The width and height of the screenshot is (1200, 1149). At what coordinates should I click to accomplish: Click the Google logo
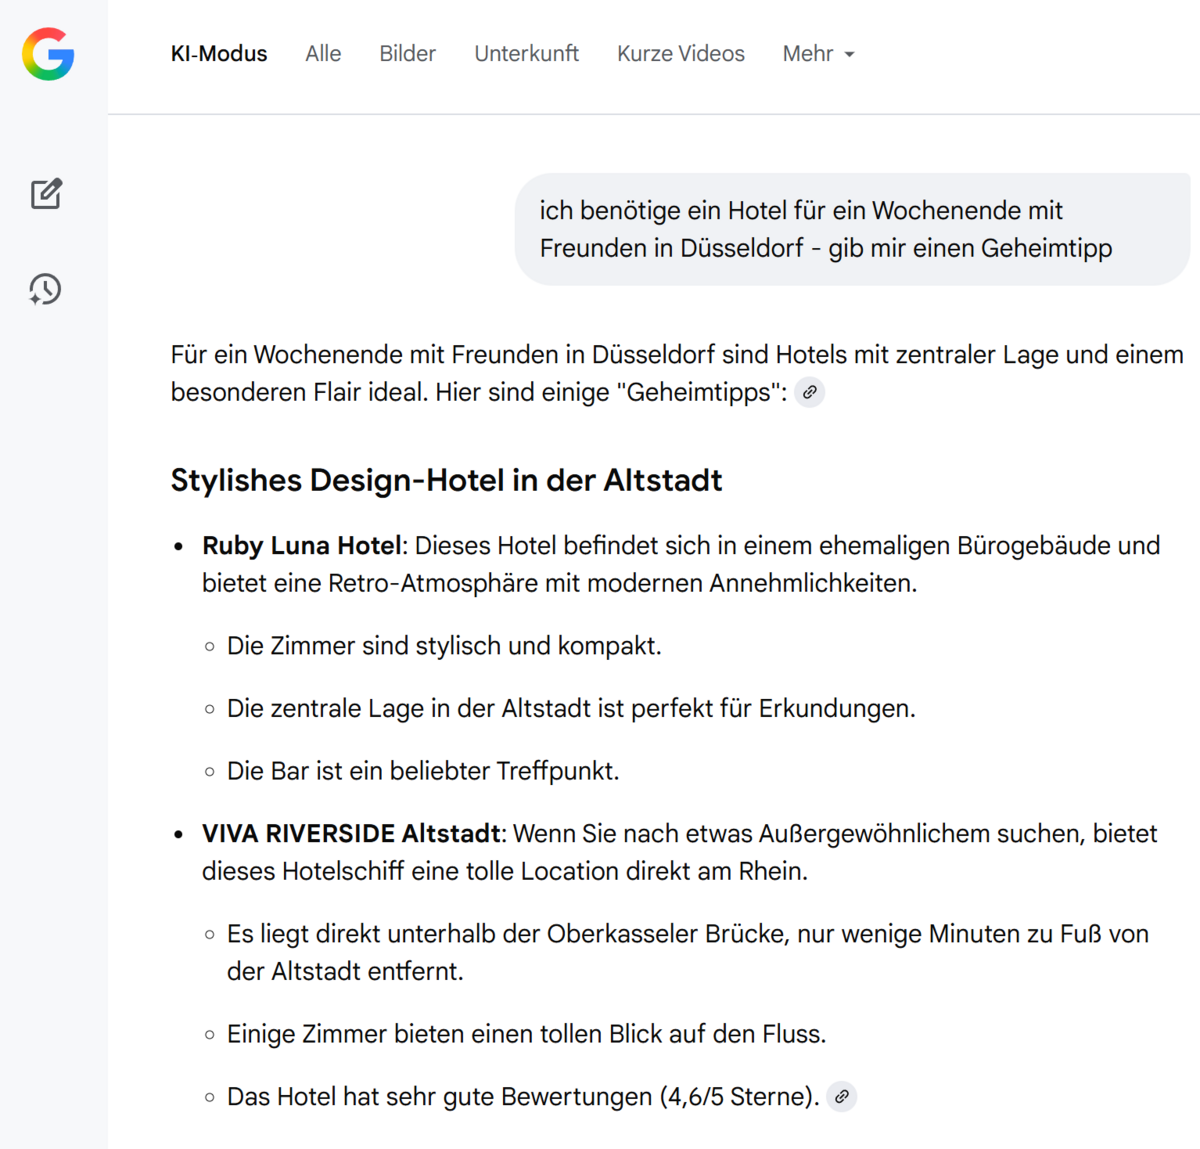[x=47, y=54]
